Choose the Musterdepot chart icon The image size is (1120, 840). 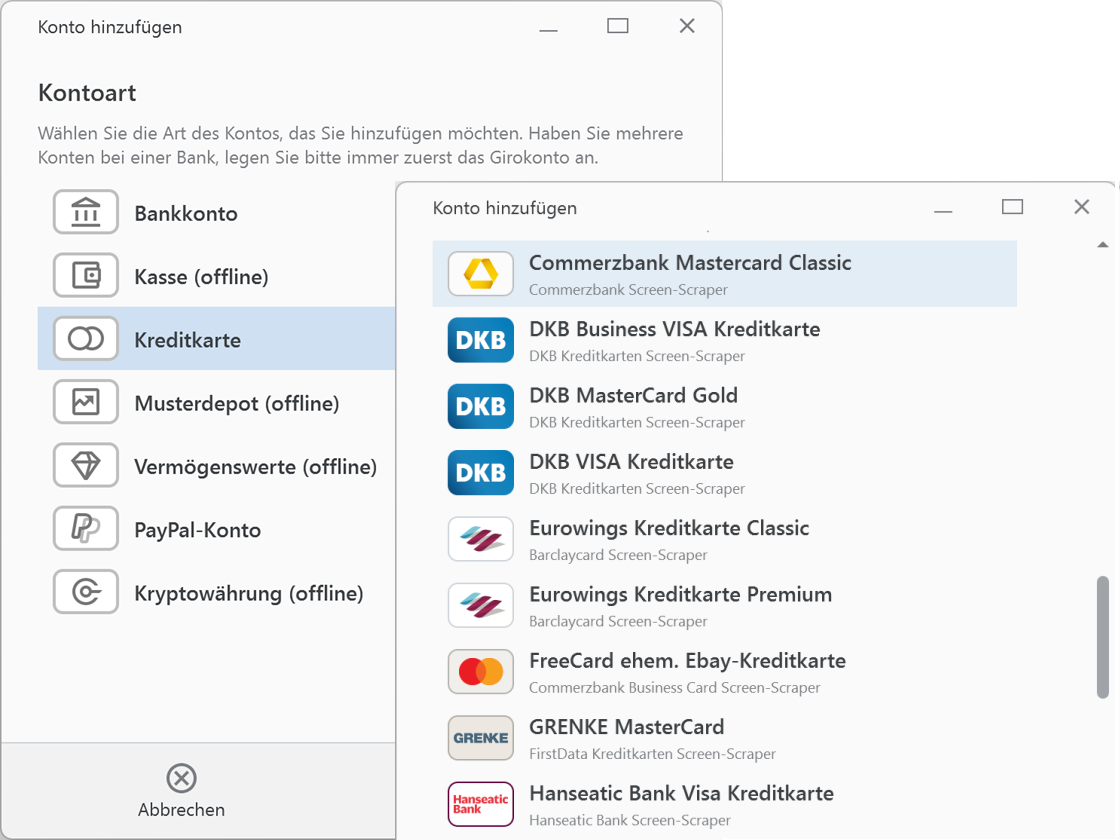86,403
